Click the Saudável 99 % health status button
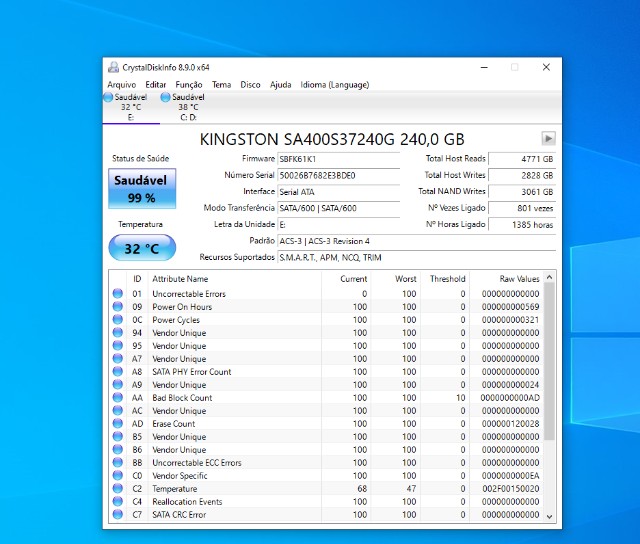Screen dimensions: 640x544 [x=142, y=189]
